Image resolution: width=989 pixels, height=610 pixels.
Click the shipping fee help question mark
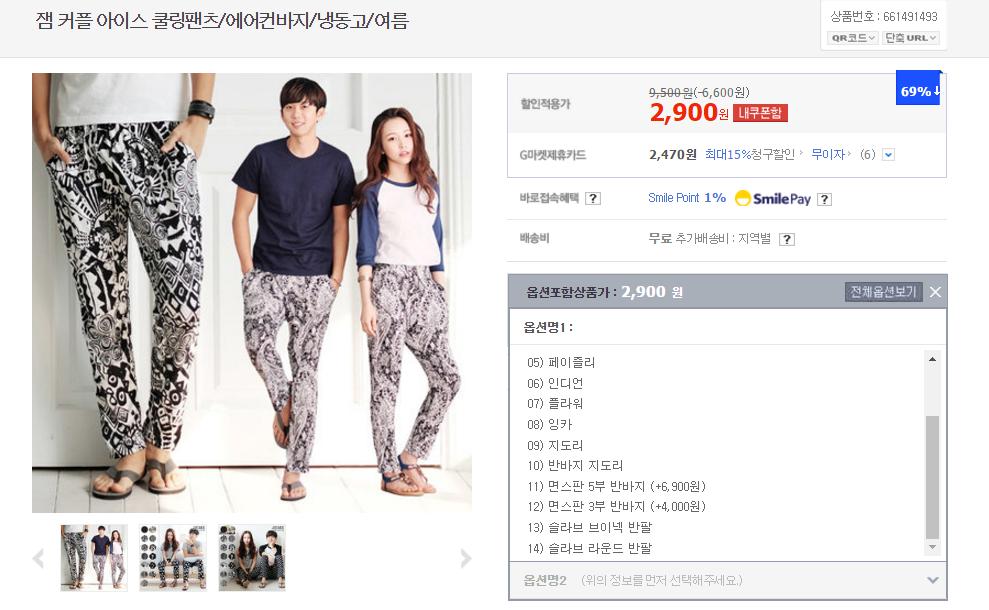coord(787,239)
